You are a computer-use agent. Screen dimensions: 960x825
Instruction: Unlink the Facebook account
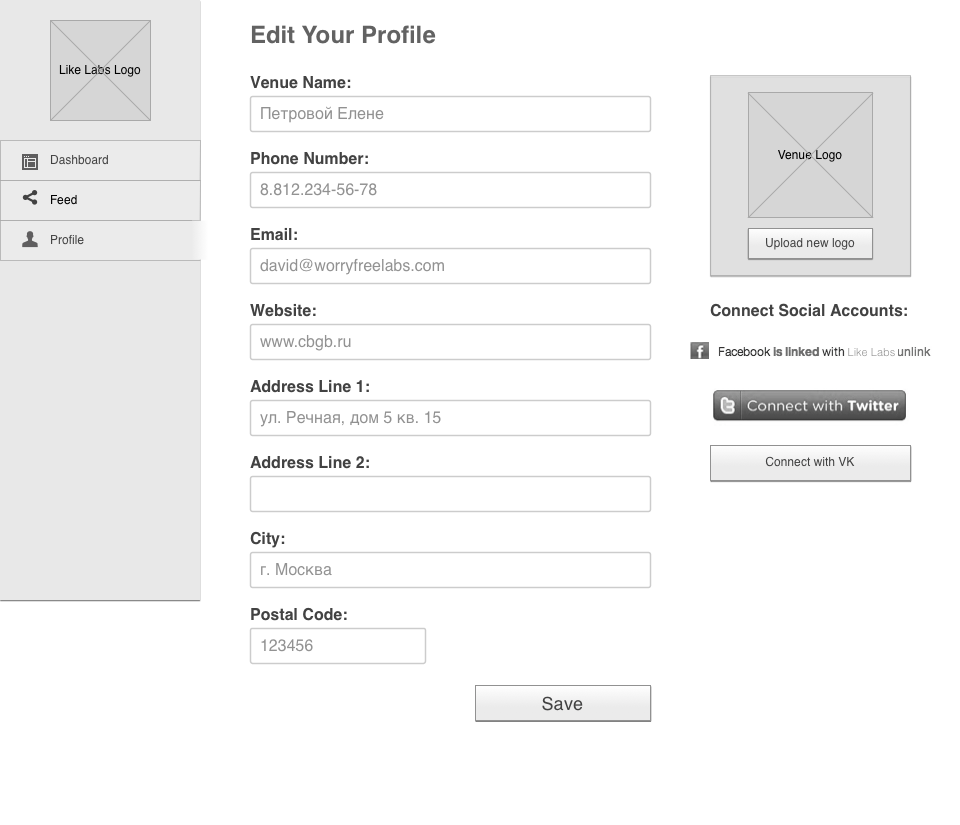click(914, 352)
